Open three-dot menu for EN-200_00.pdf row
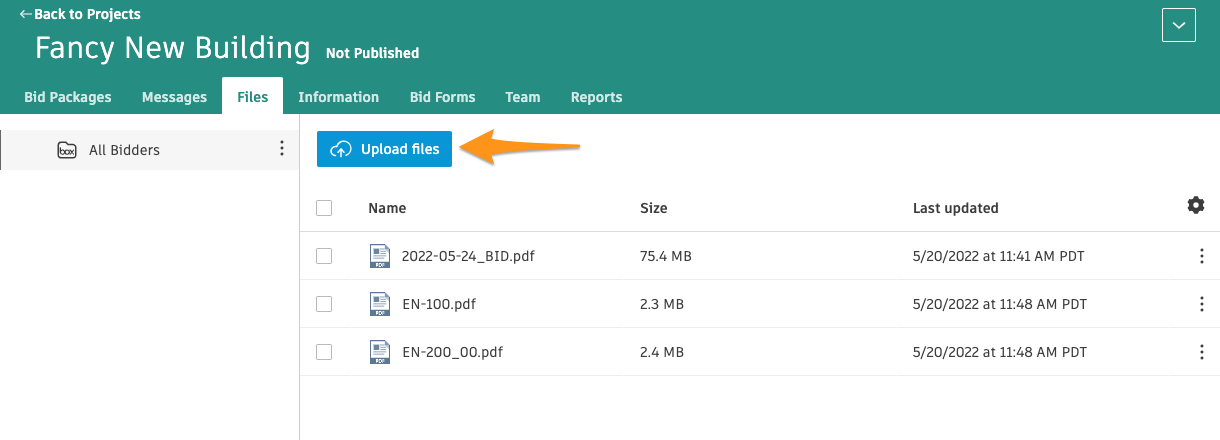Image resolution: width=1220 pixels, height=440 pixels. 1201,352
